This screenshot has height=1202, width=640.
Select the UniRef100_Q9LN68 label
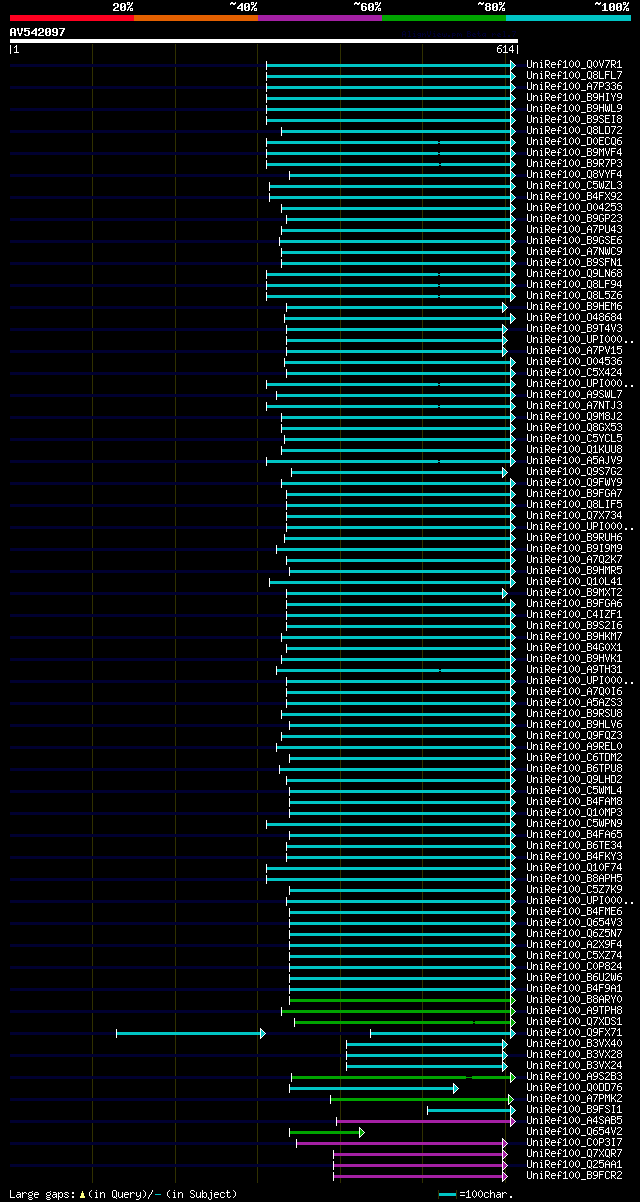[x=574, y=273]
